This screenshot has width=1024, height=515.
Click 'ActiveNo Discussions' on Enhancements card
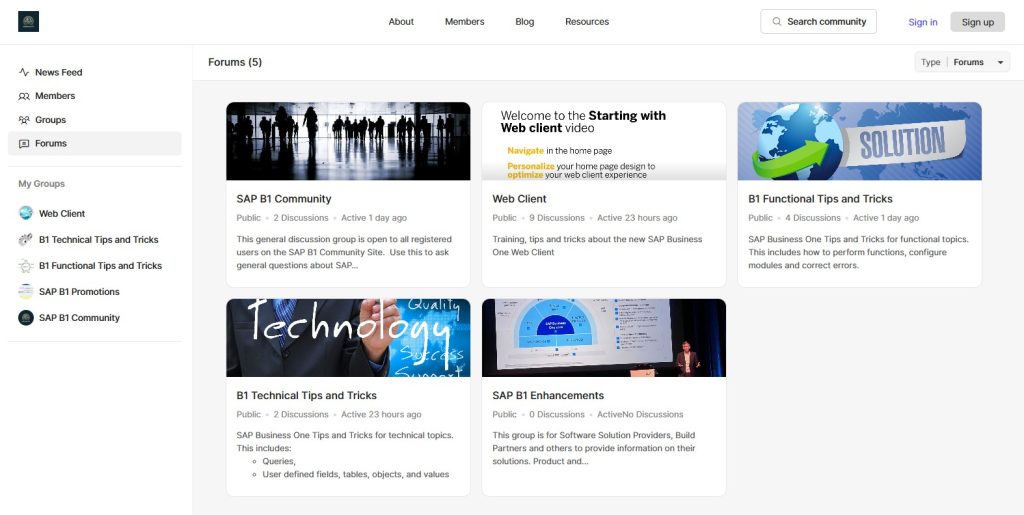pyautogui.click(x=640, y=414)
